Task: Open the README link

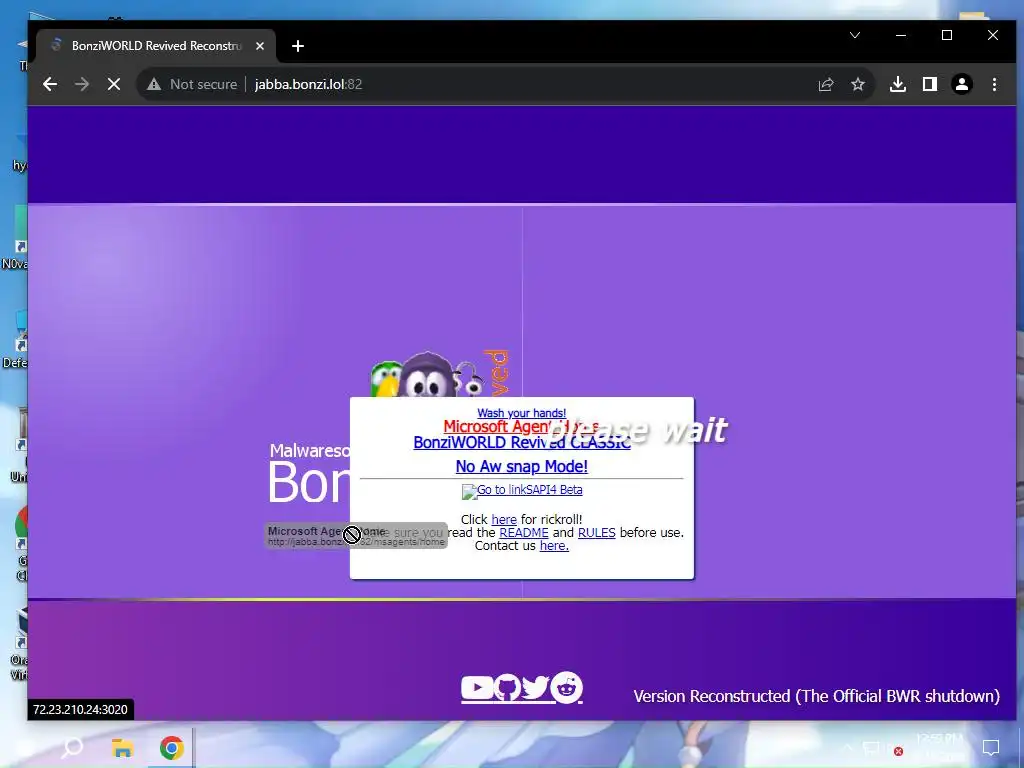Action: point(524,533)
